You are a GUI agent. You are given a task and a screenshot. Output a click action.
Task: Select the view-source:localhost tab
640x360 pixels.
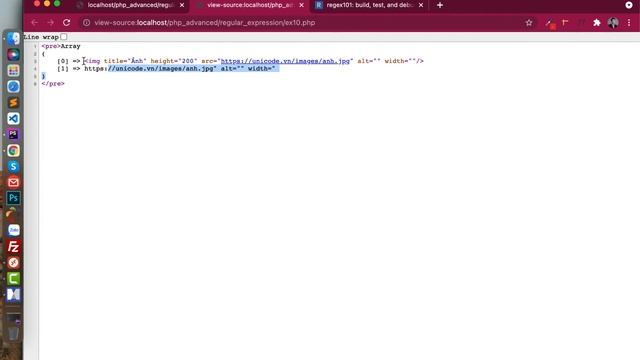[250, 5]
